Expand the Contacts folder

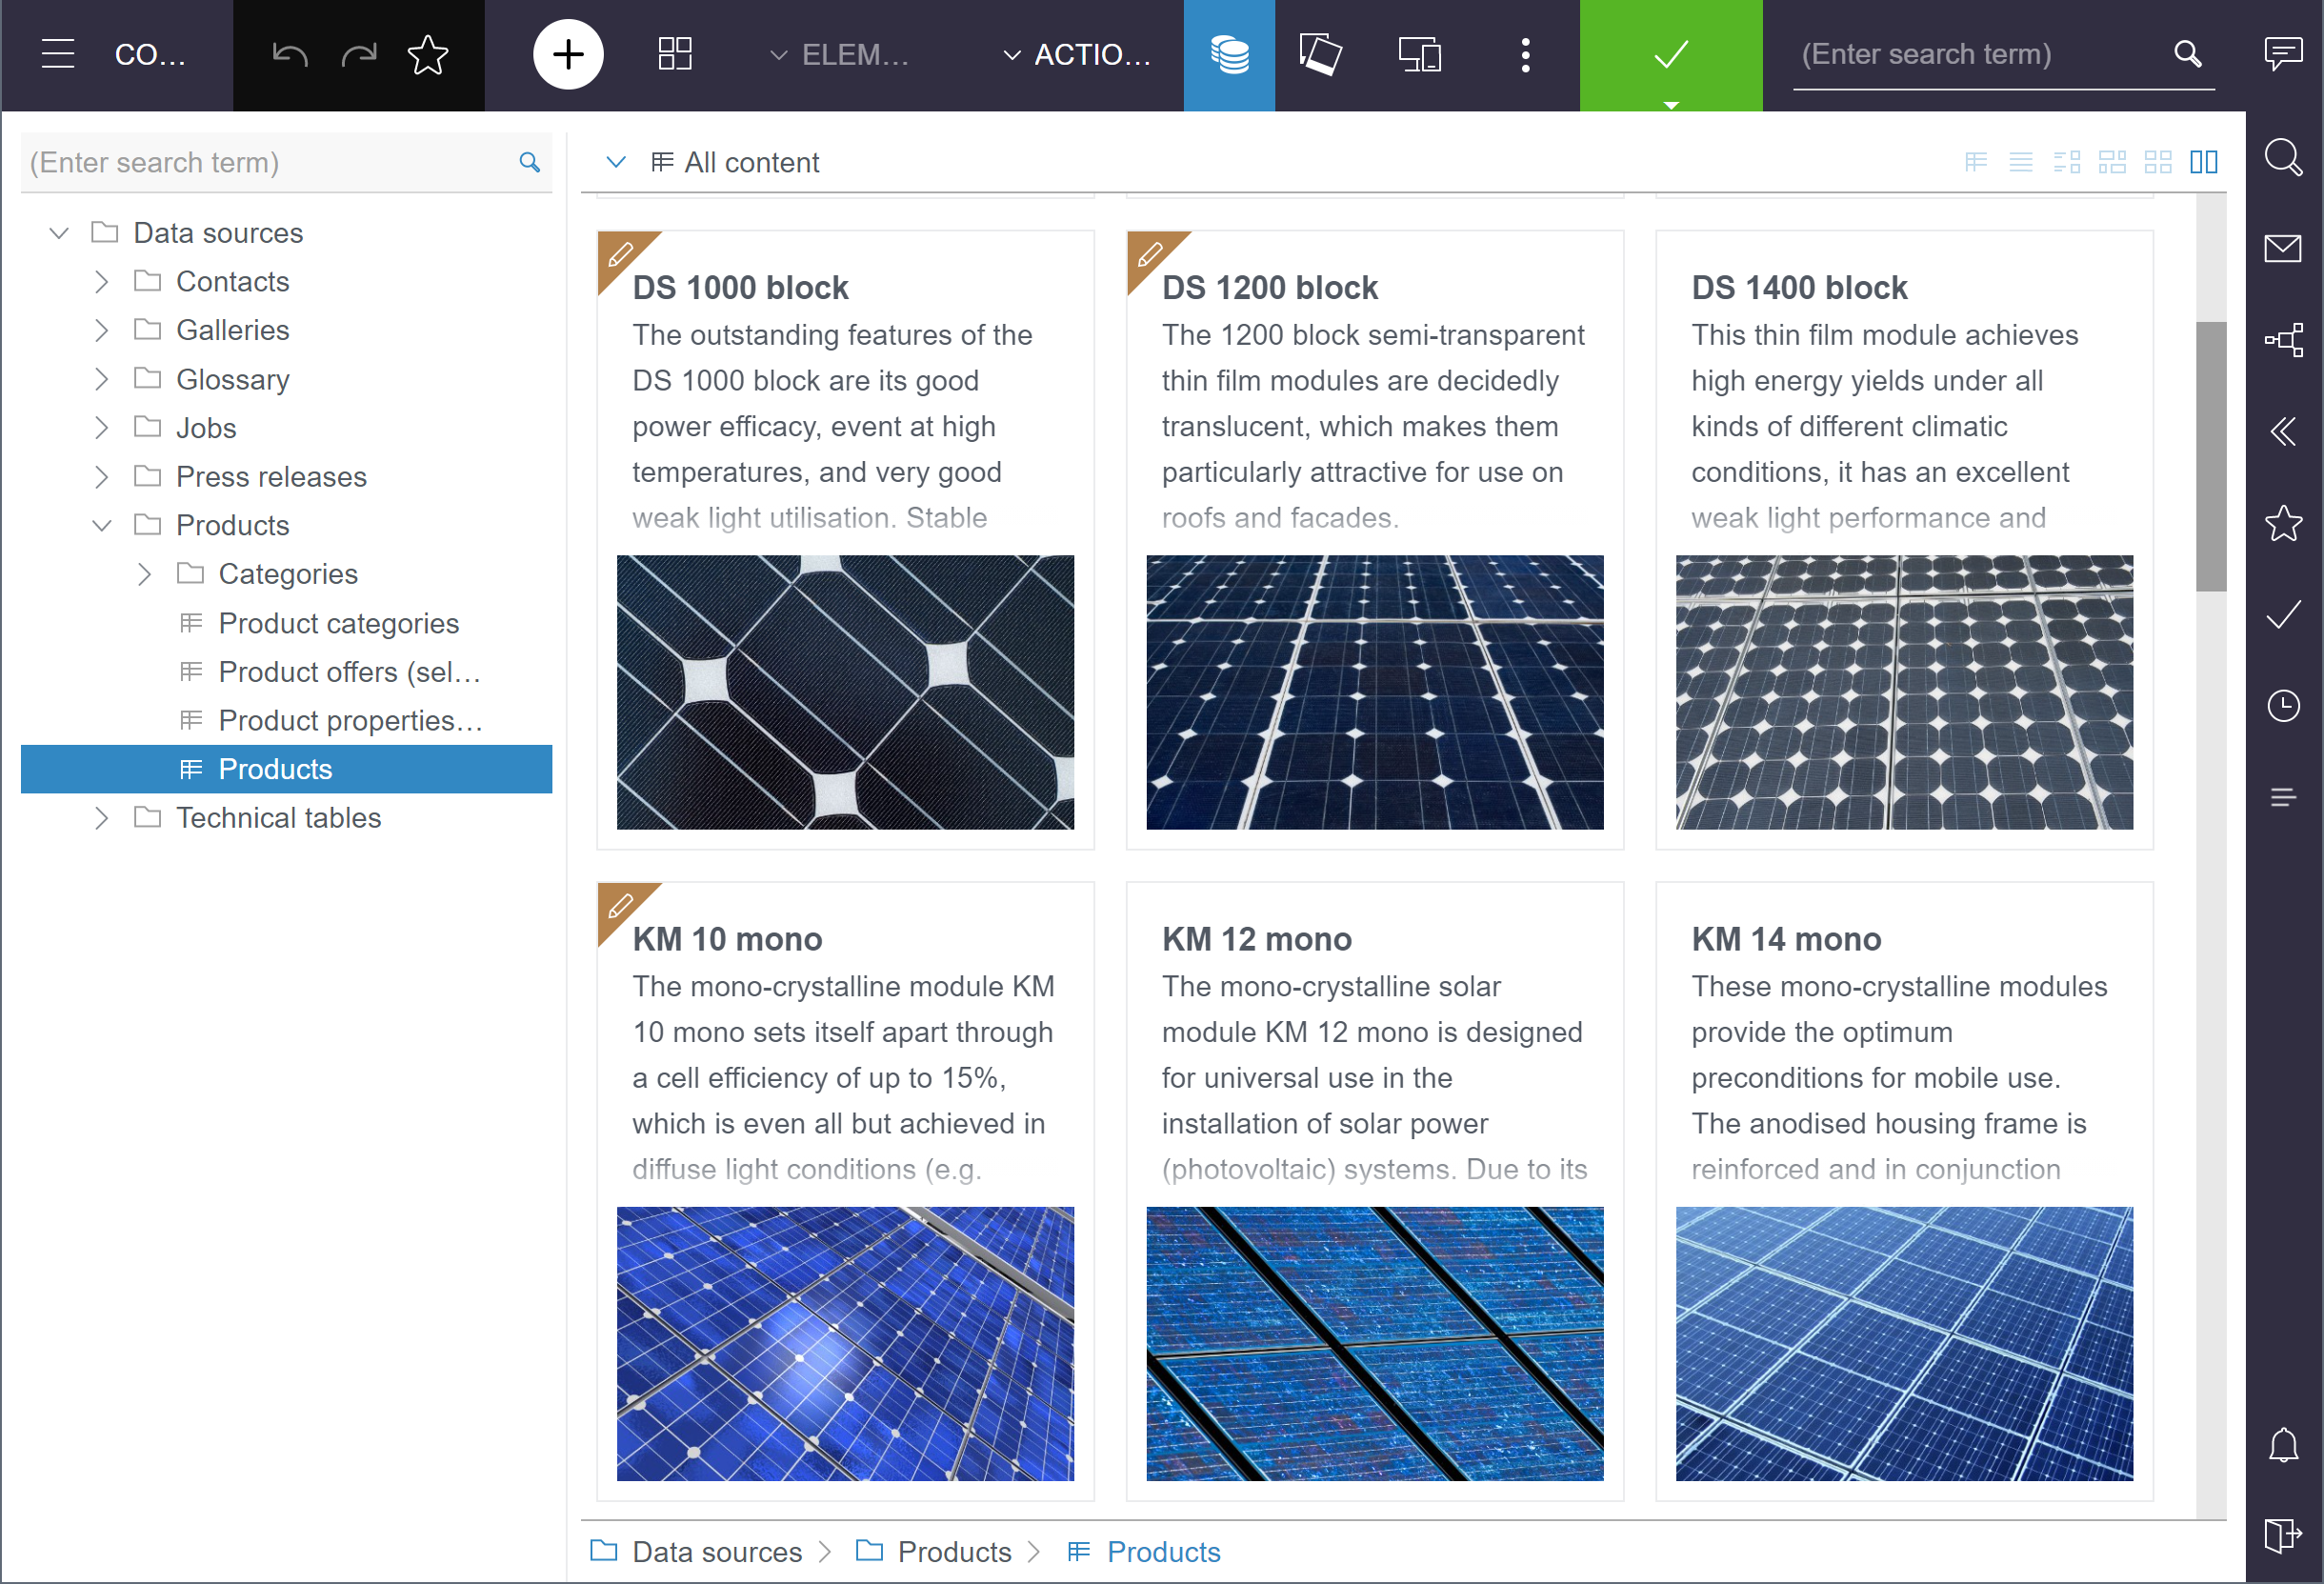click(x=101, y=282)
